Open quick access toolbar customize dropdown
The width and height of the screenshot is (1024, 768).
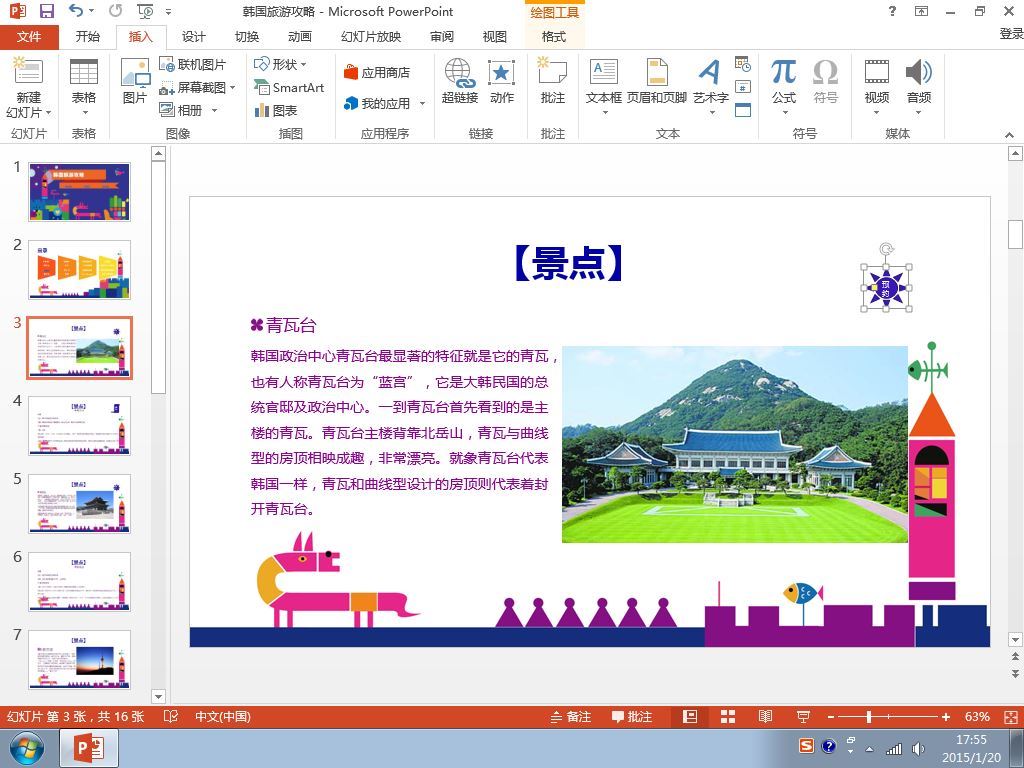tap(168, 12)
